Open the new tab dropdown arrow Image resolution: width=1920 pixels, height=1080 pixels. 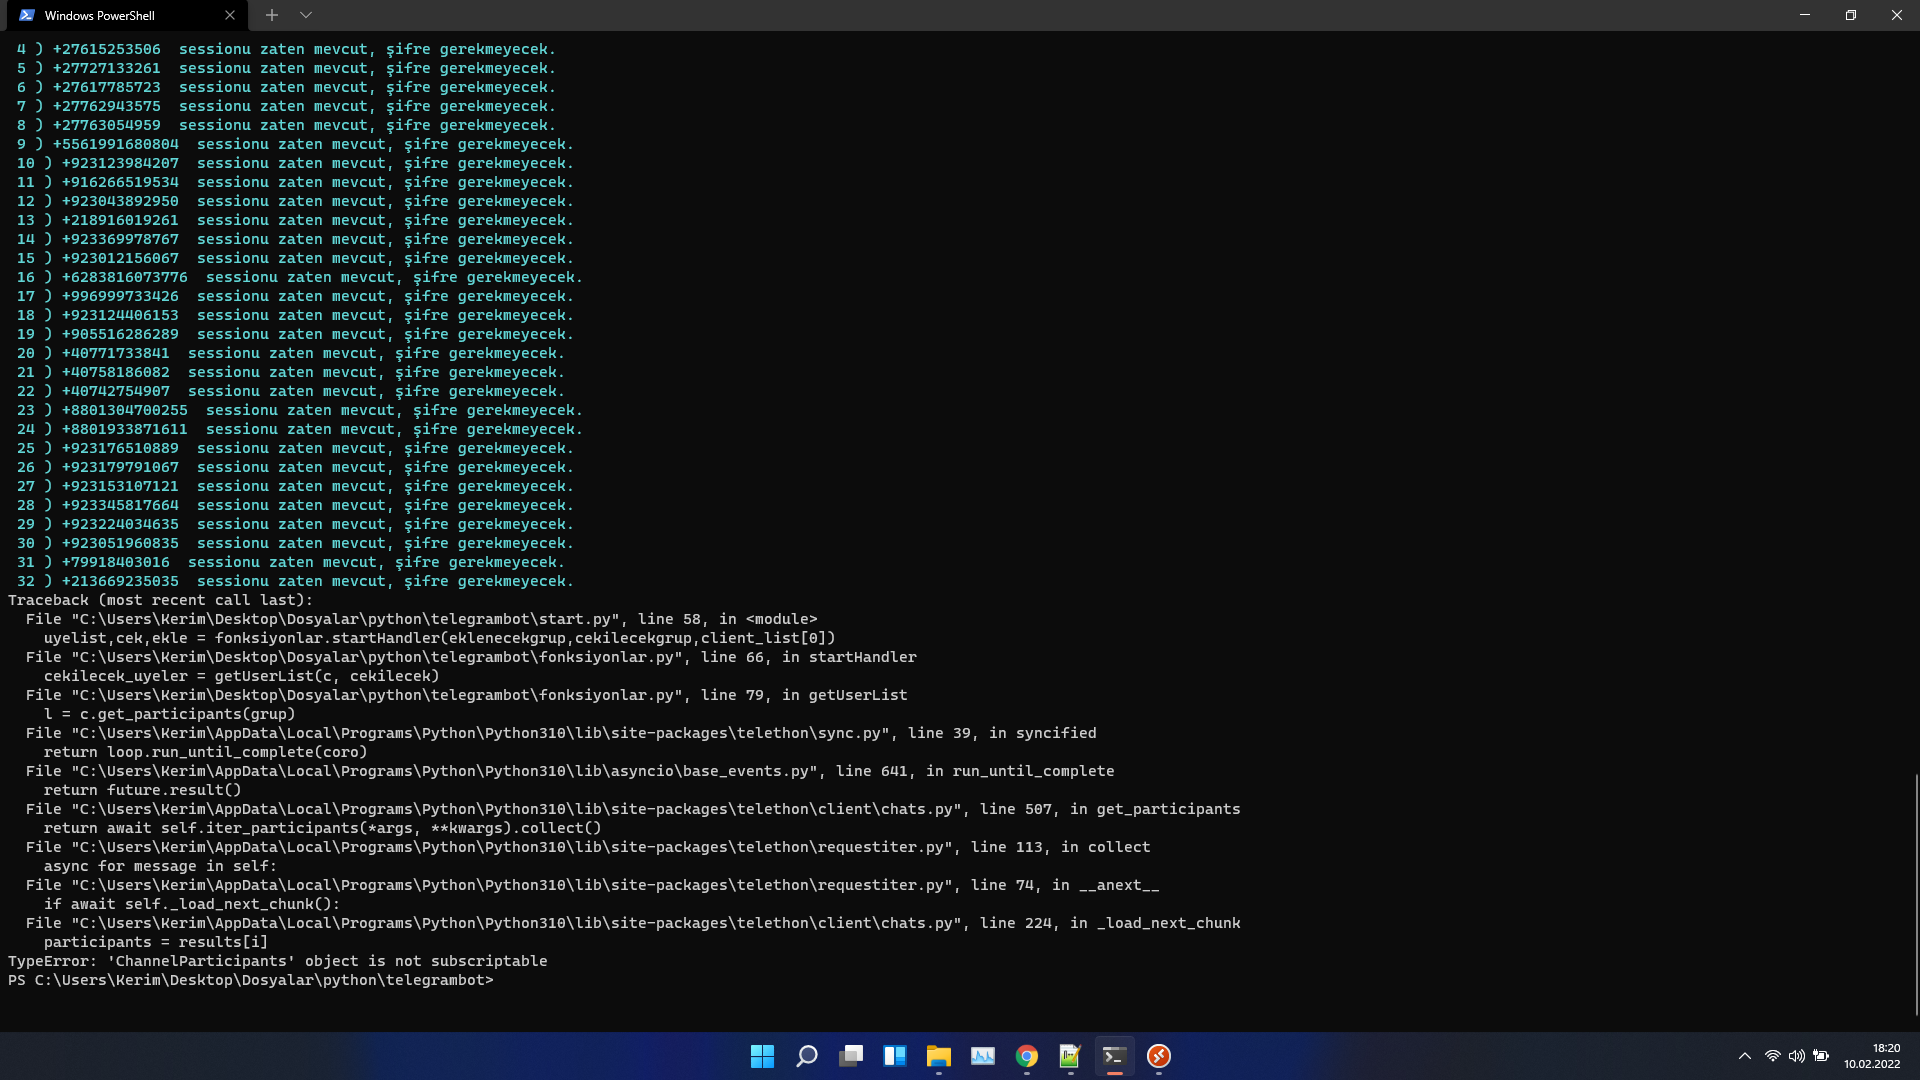(x=306, y=15)
